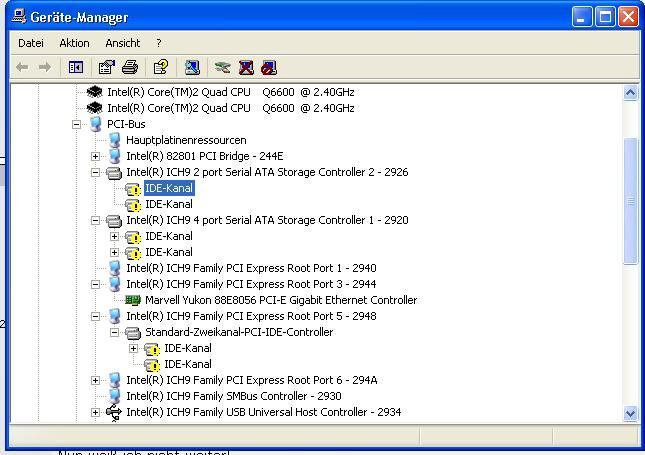The image size is (645, 455).
Task: Click the Standard-Zweikanal-PCI-IDE-Controller icon
Action: pos(133,333)
